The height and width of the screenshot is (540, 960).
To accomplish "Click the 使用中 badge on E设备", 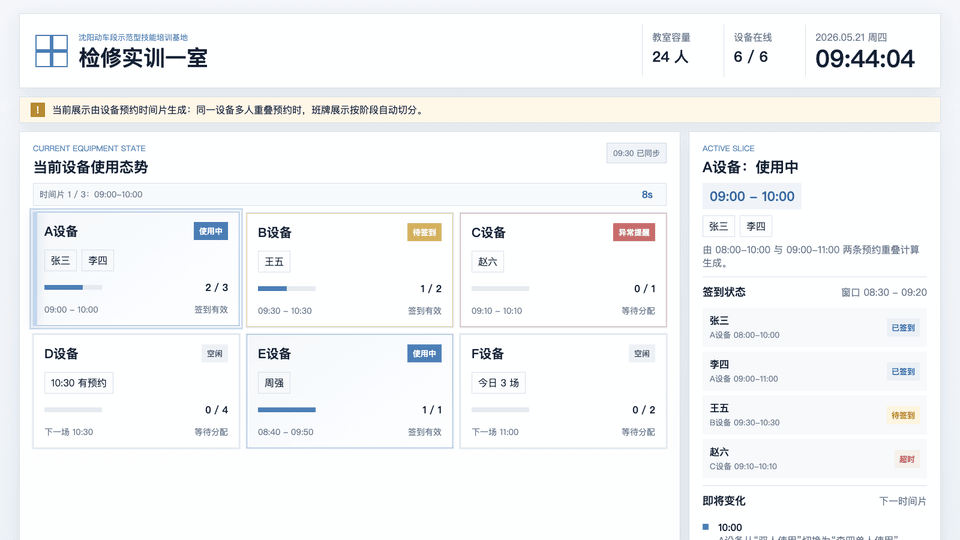I will tap(424, 354).
